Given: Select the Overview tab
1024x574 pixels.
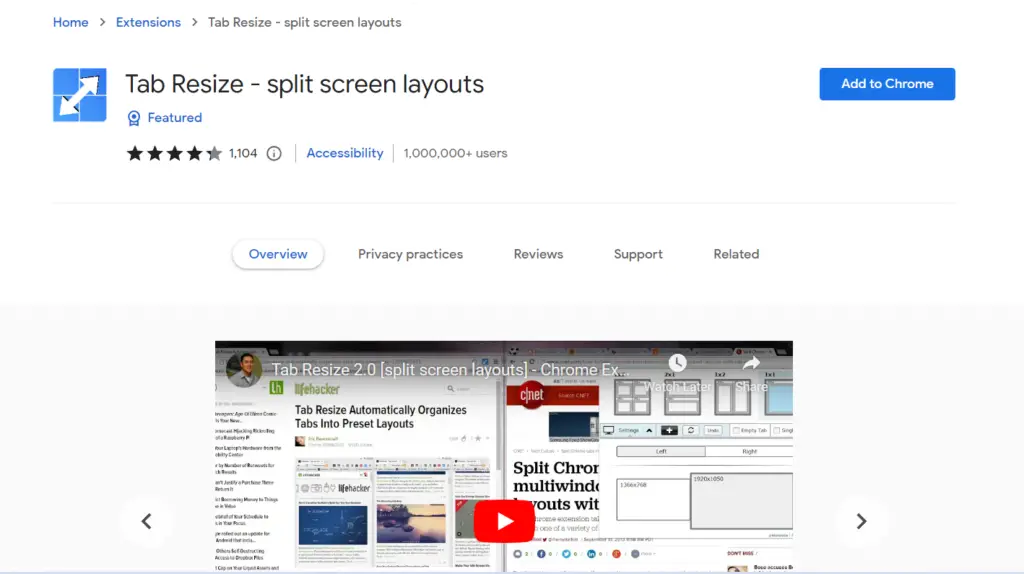Looking at the screenshot, I should point(278,254).
